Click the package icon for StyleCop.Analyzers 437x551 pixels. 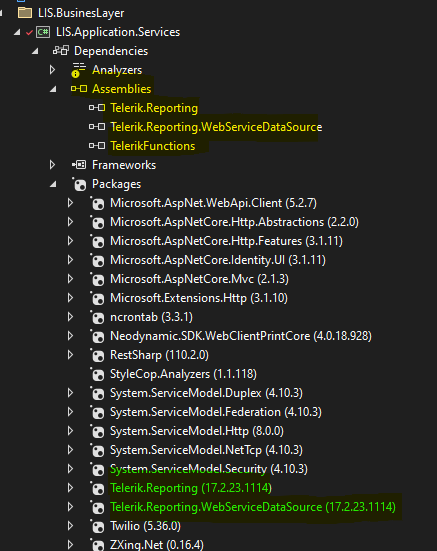click(x=97, y=374)
